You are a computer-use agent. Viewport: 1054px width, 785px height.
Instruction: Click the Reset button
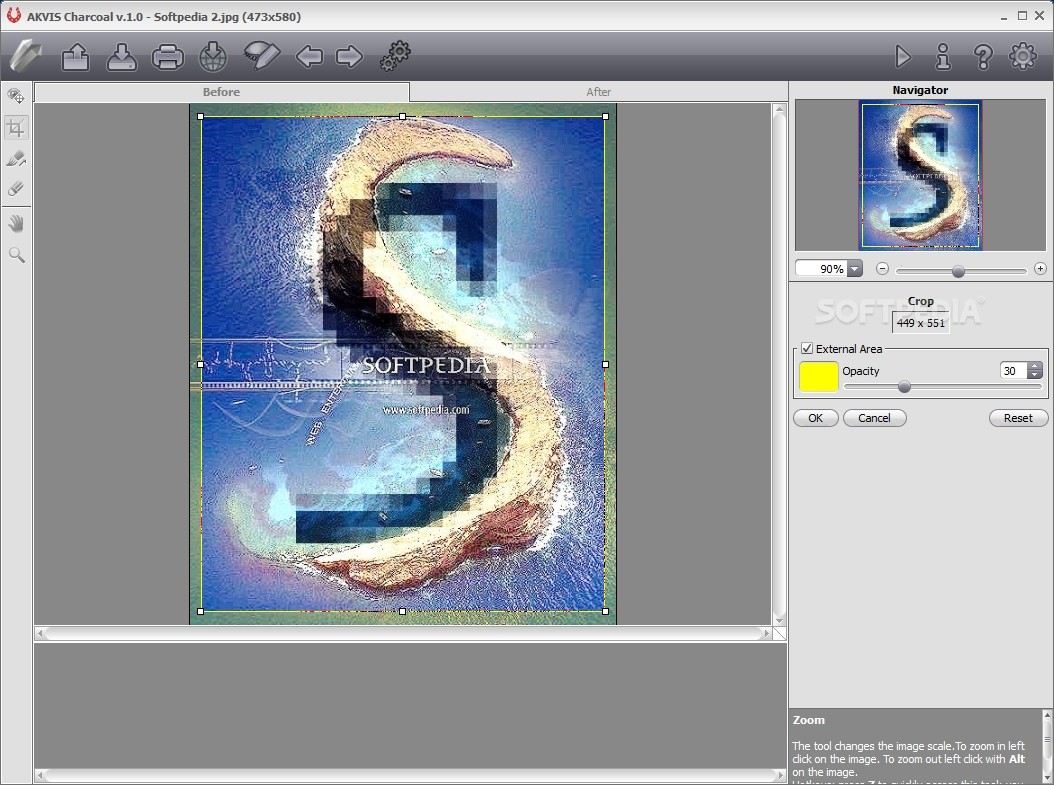[x=1018, y=418]
